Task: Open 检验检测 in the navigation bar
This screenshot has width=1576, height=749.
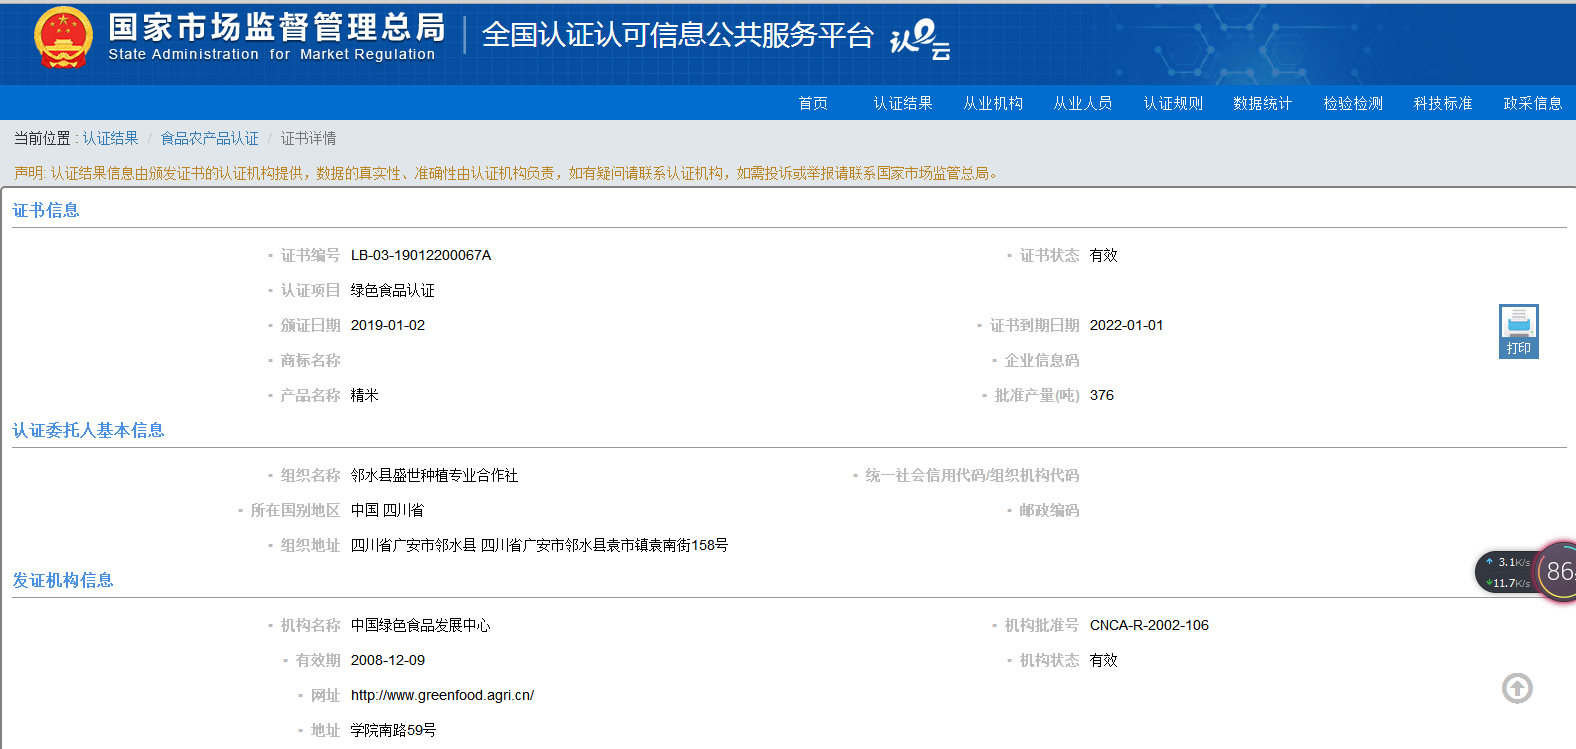Action: point(1353,103)
